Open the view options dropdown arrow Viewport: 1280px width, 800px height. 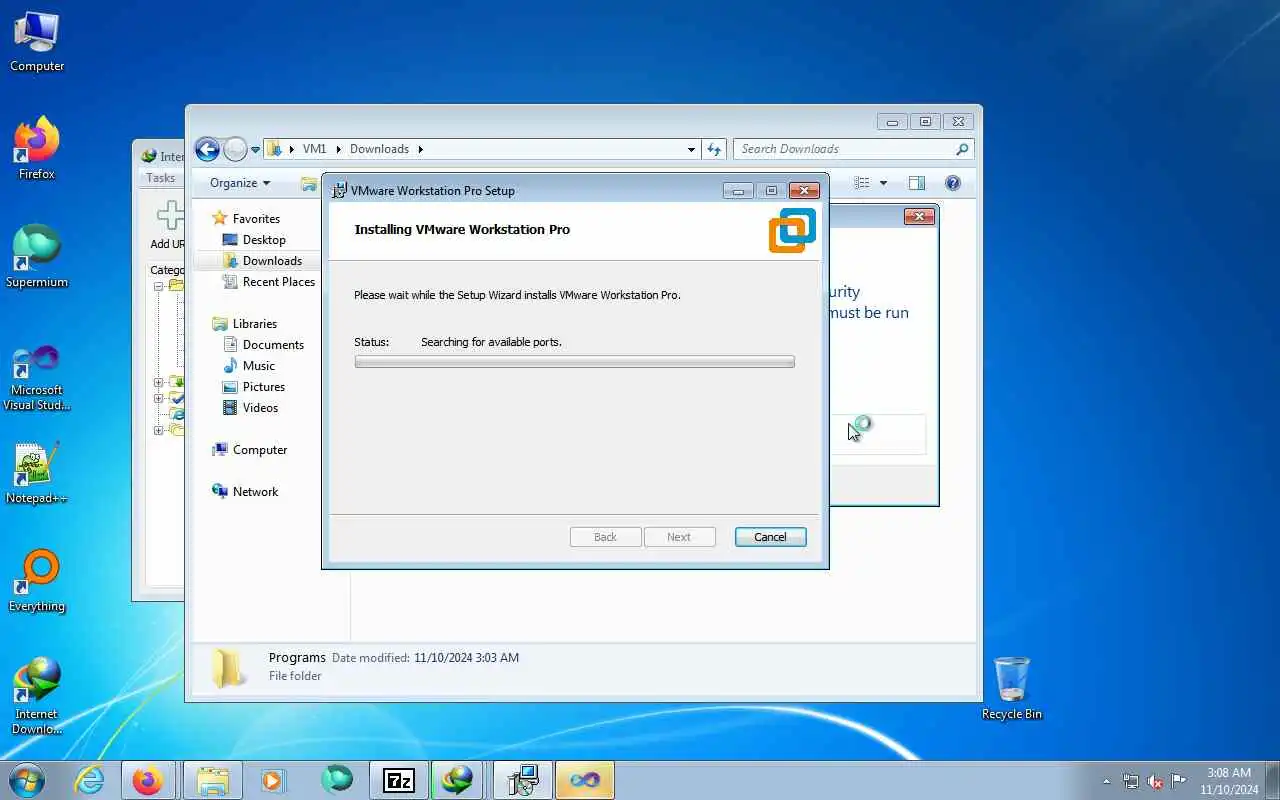[883, 183]
